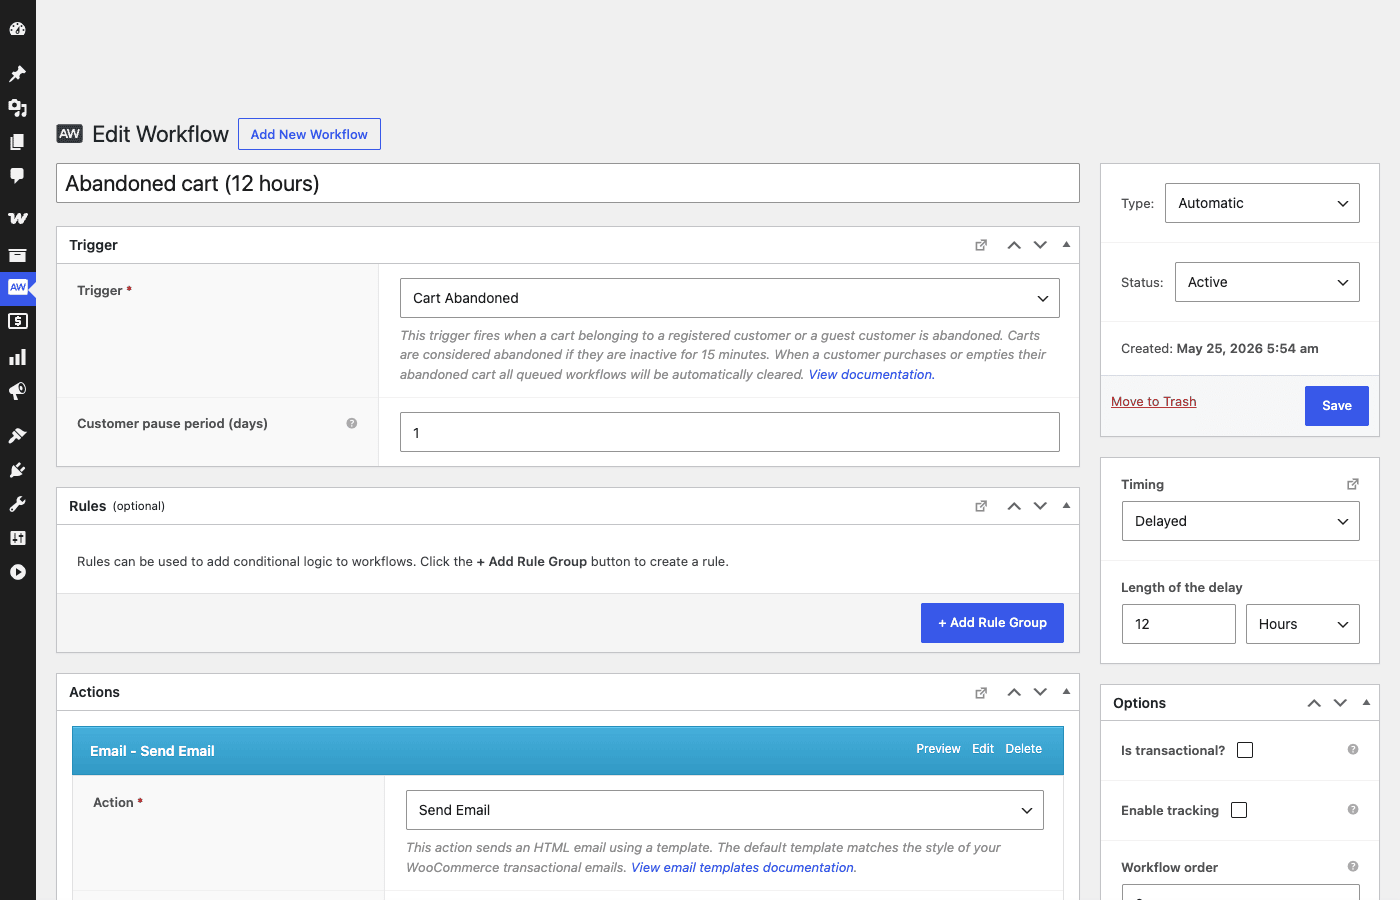
Task: Open Marketing via the megaphone icon
Action: pos(17,391)
